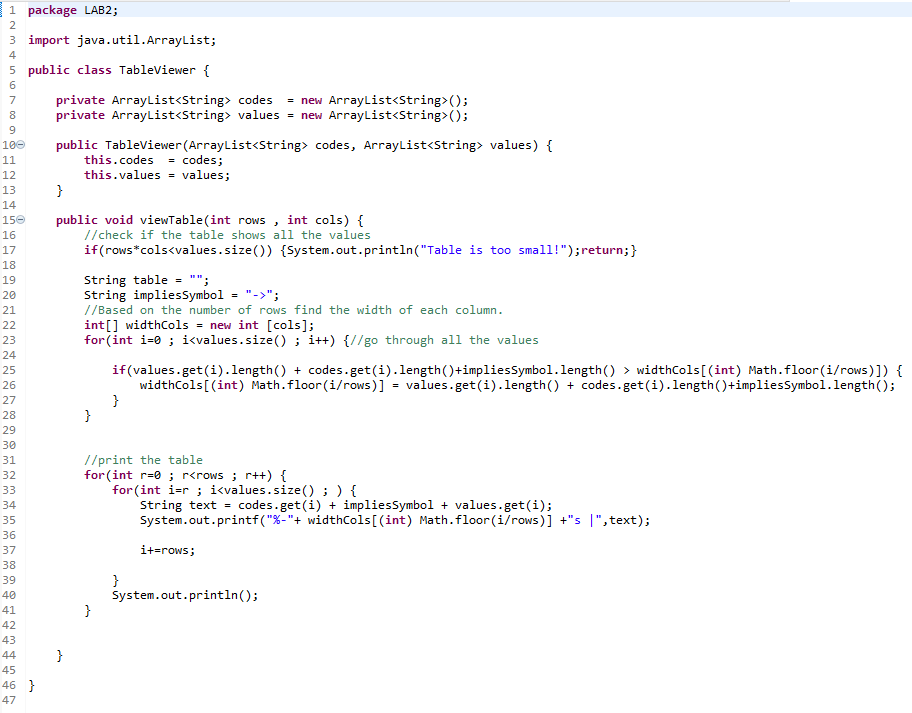Collapse the viewTable method at line 15
Image resolution: width=912 pixels, height=713 pixels.
(21, 220)
